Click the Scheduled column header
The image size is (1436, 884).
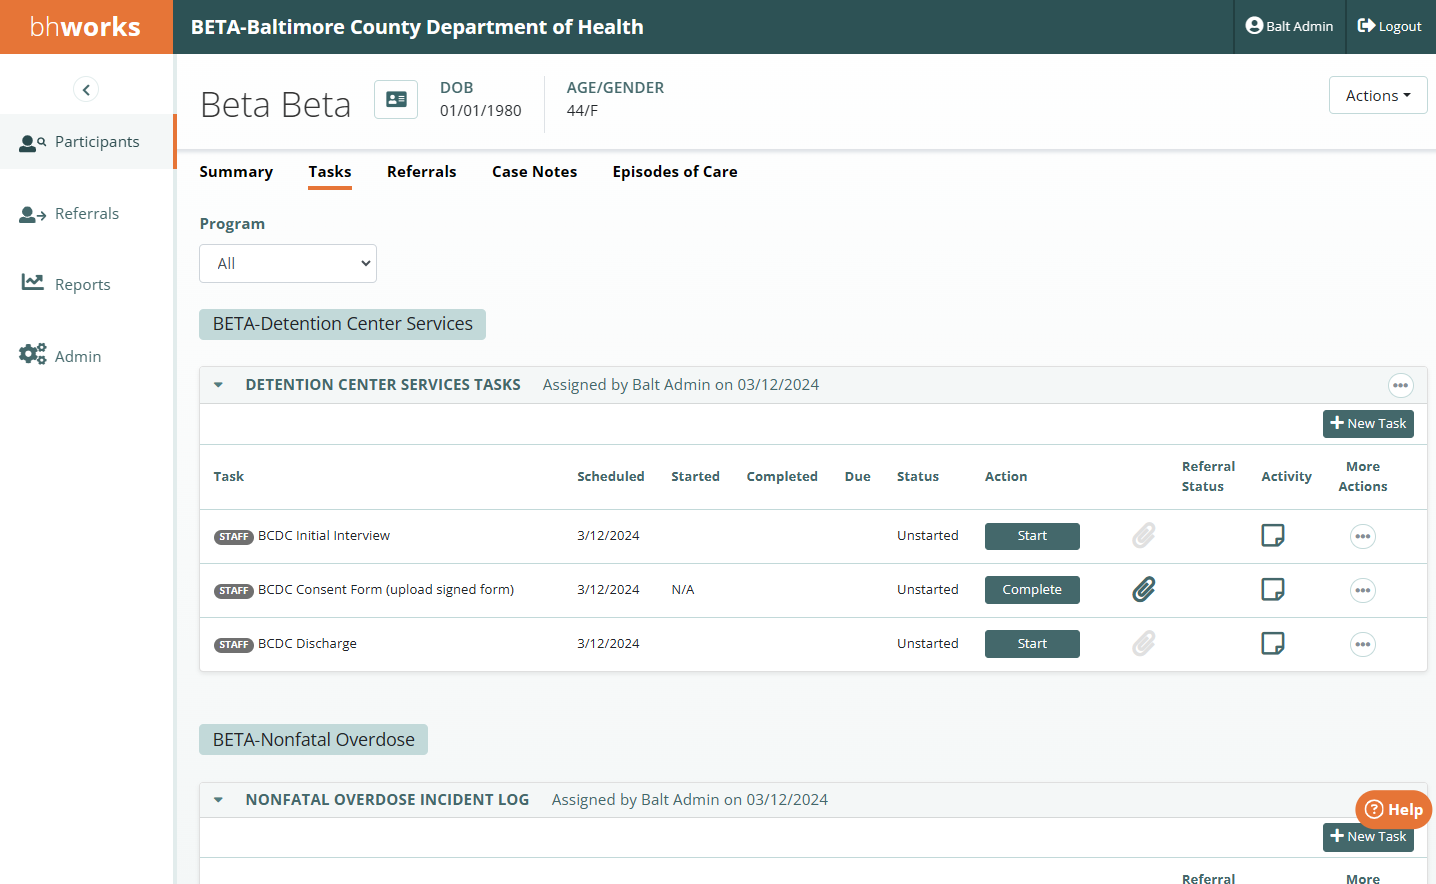(x=611, y=477)
